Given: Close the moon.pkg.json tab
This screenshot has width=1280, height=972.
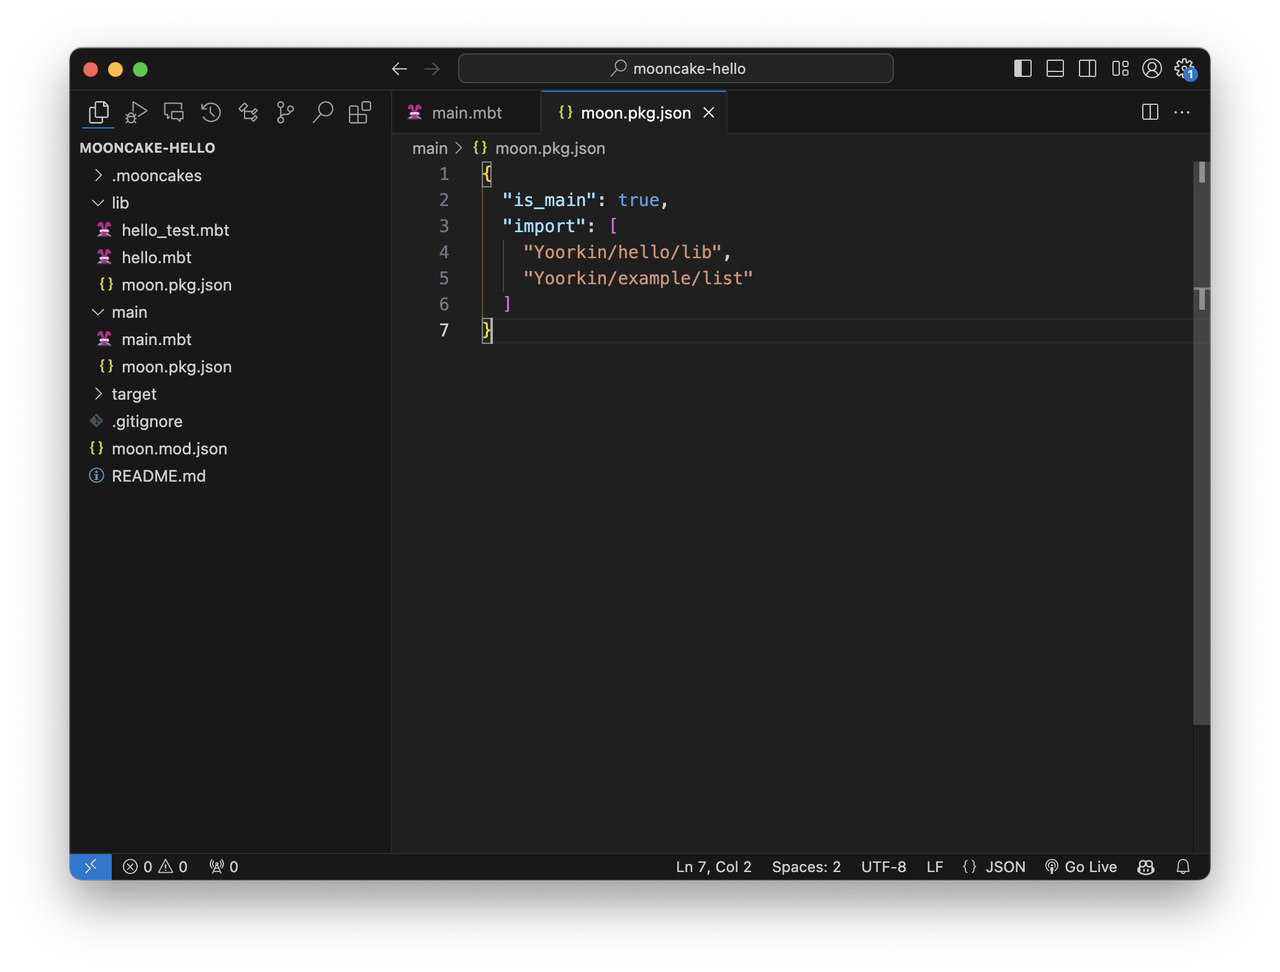Looking at the screenshot, I should 709,113.
